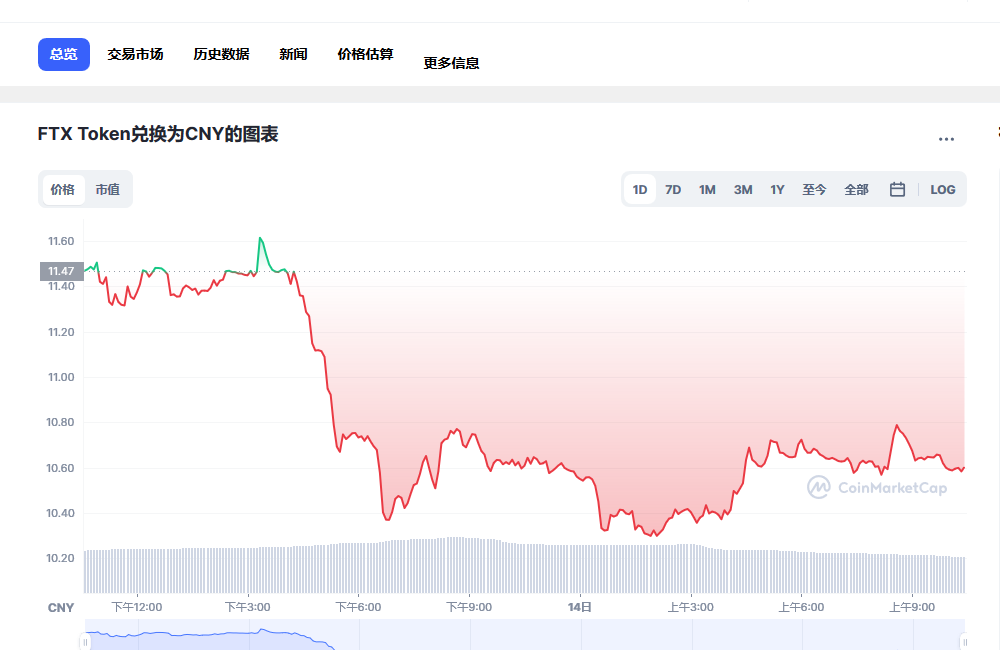Grab the left range slider handle
The image size is (1000, 650).
click(x=85, y=642)
